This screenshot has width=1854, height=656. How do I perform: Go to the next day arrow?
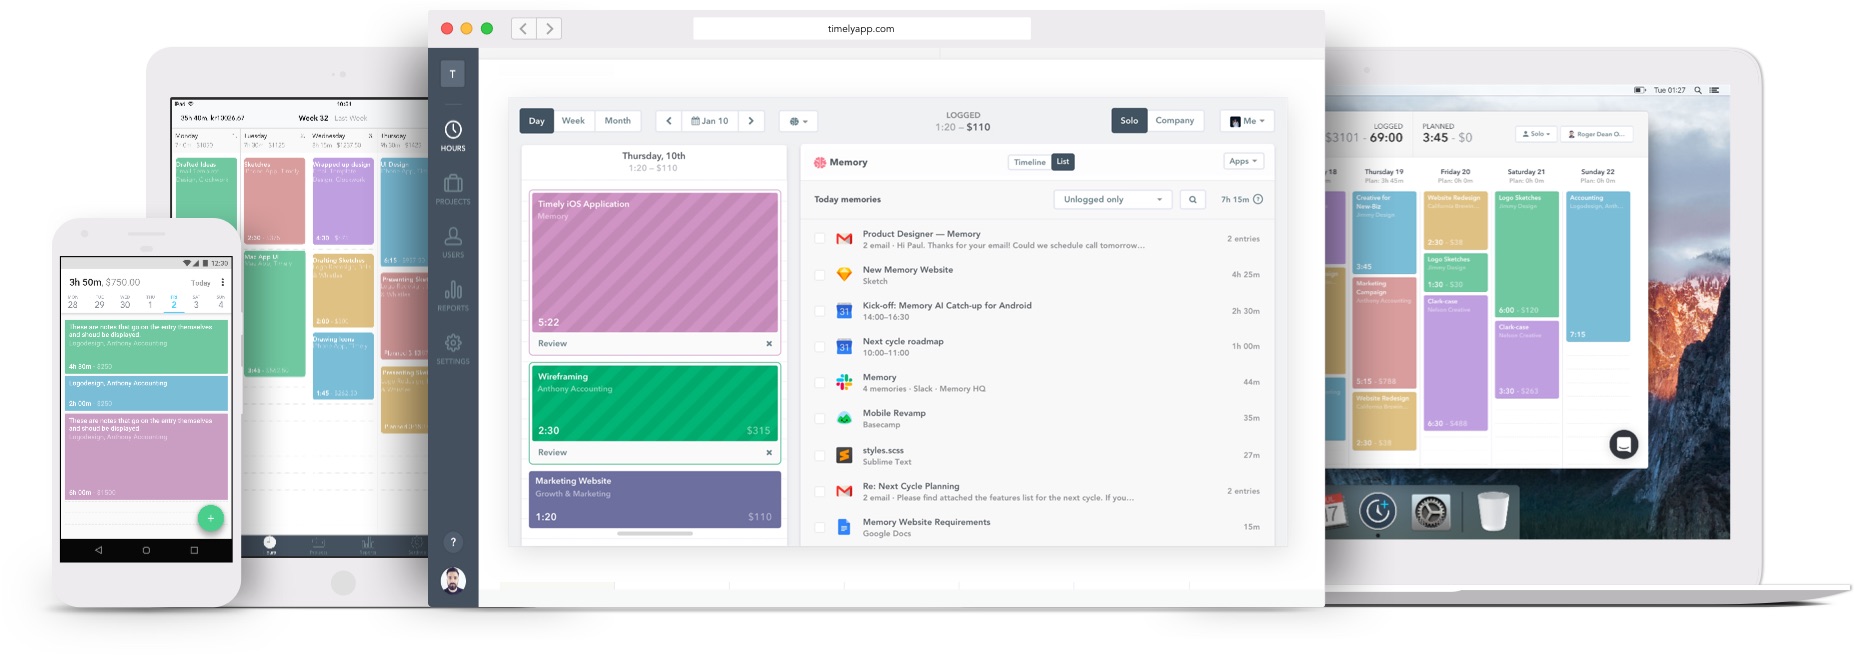pyautogui.click(x=751, y=121)
